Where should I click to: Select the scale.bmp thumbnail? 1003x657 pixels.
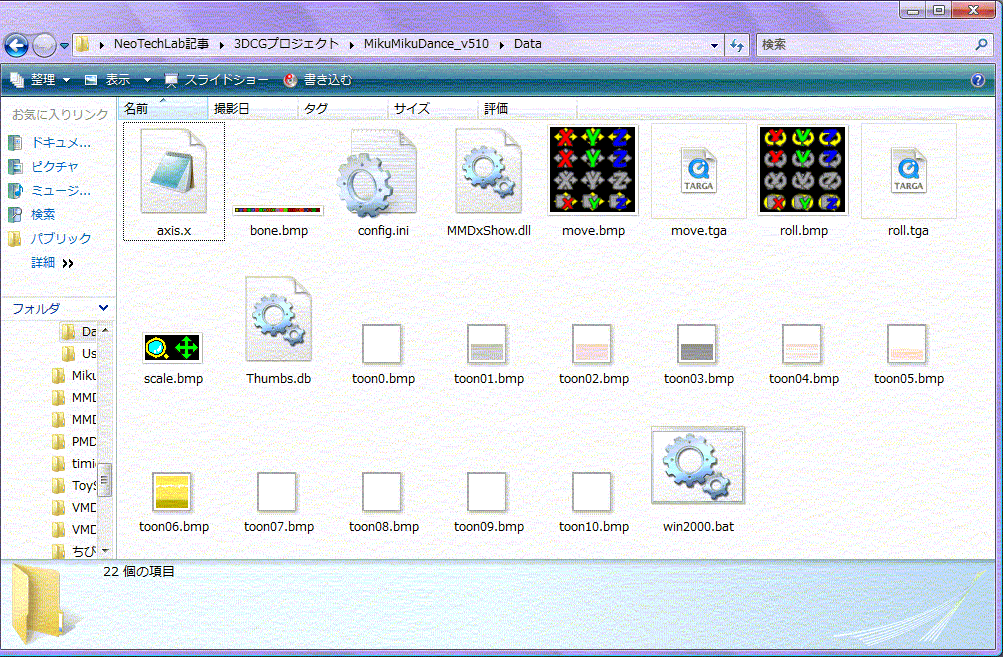point(173,348)
